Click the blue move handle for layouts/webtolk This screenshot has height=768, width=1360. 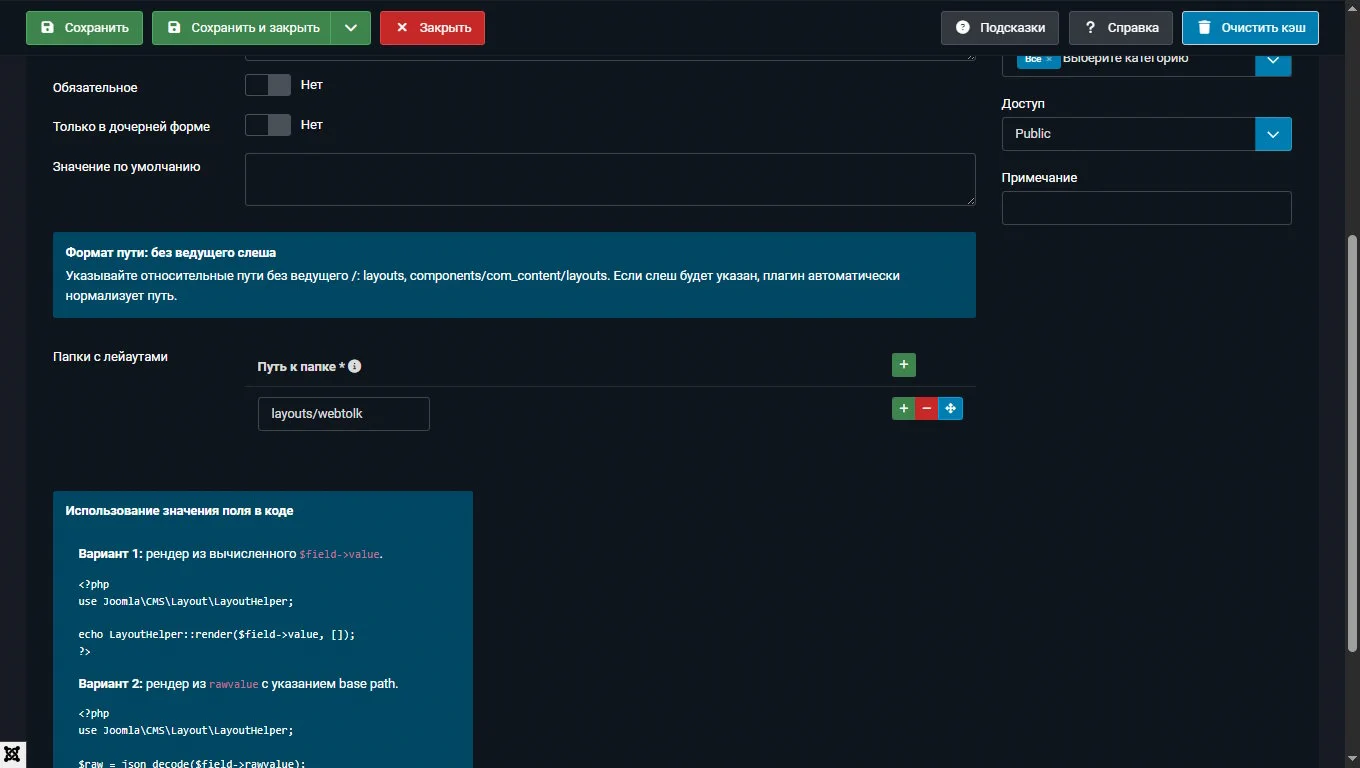point(951,408)
